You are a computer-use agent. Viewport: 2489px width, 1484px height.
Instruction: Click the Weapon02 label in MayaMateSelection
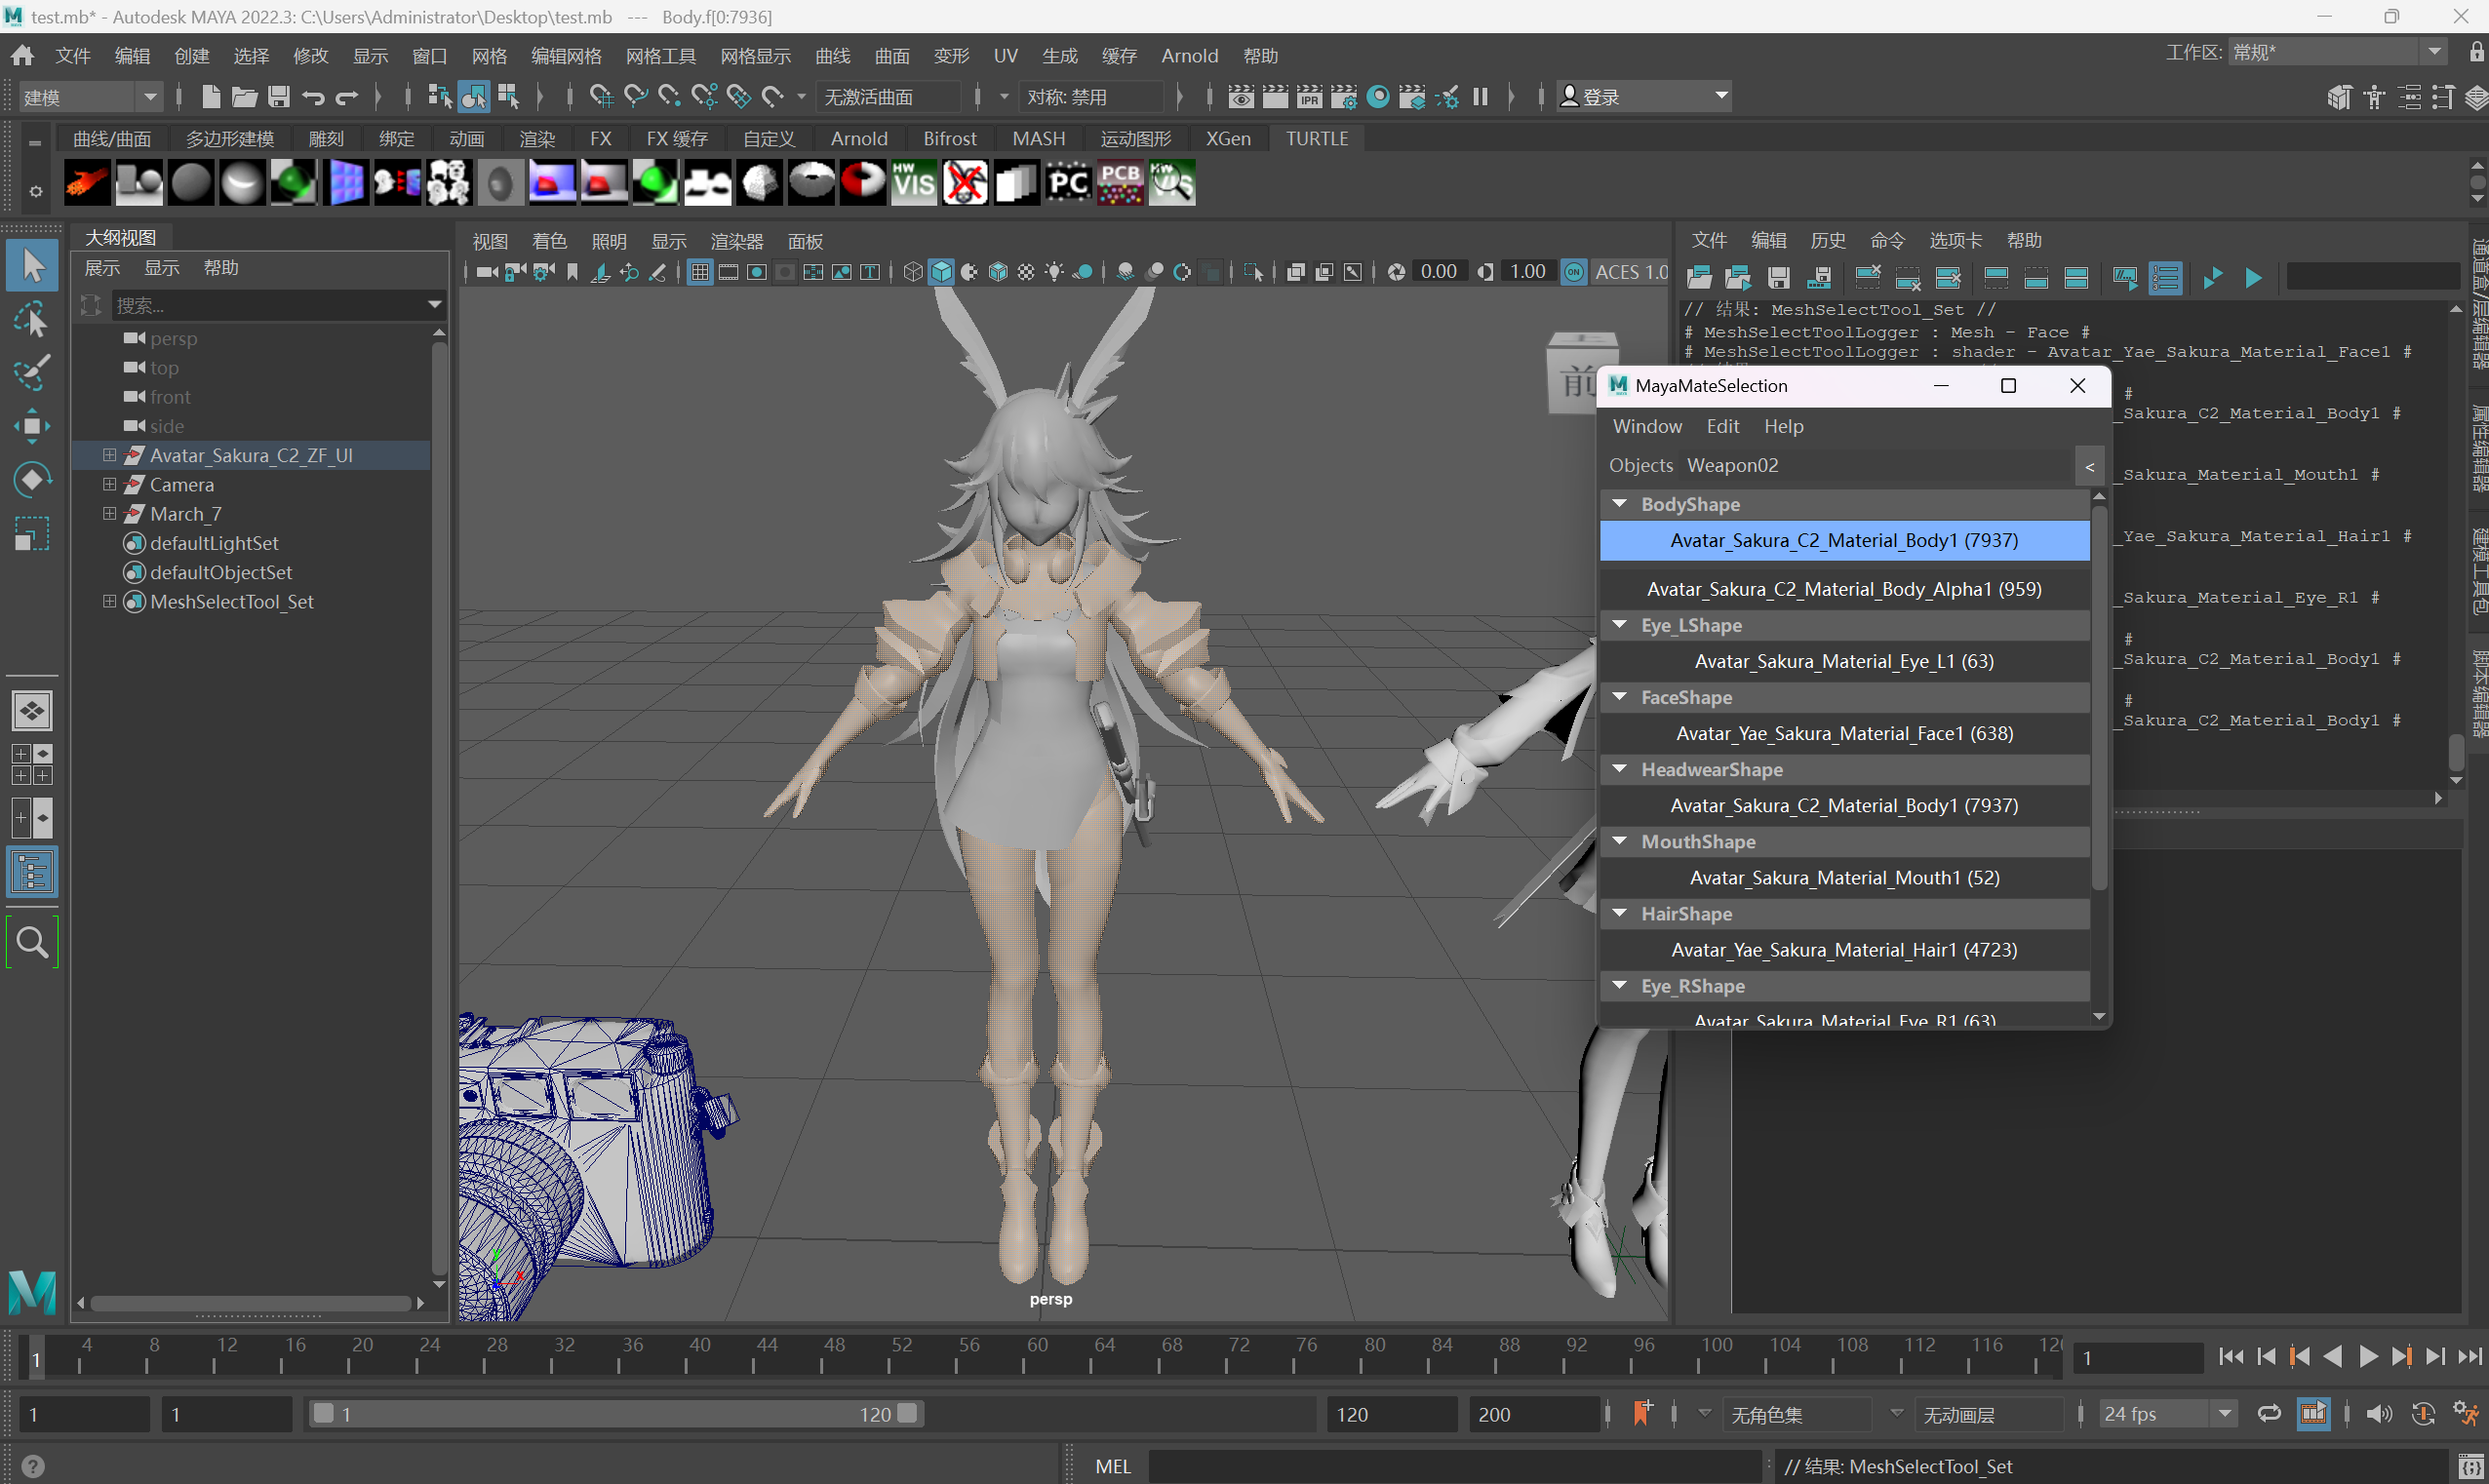[x=1732, y=465]
